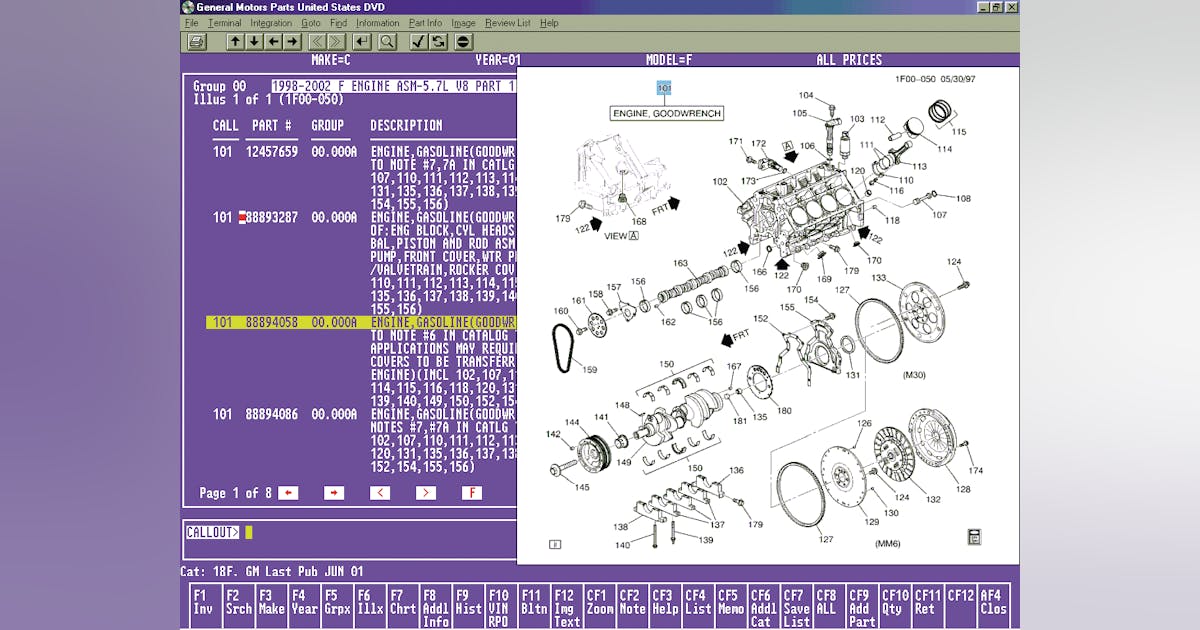The image size is (1200, 630).
Task: Click the return-arrow toolbar icon
Action: (x=362, y=42)
